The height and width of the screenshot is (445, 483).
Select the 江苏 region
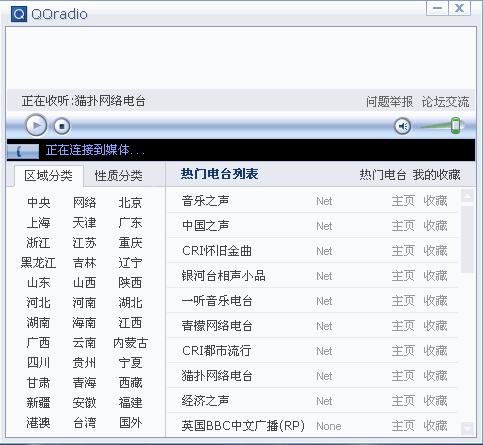click(85, 243)
